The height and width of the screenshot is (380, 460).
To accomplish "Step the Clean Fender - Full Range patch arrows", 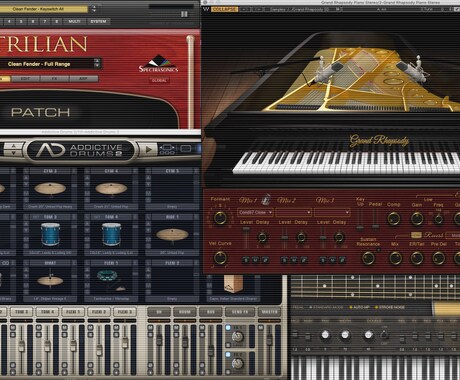I will (97, 63).
